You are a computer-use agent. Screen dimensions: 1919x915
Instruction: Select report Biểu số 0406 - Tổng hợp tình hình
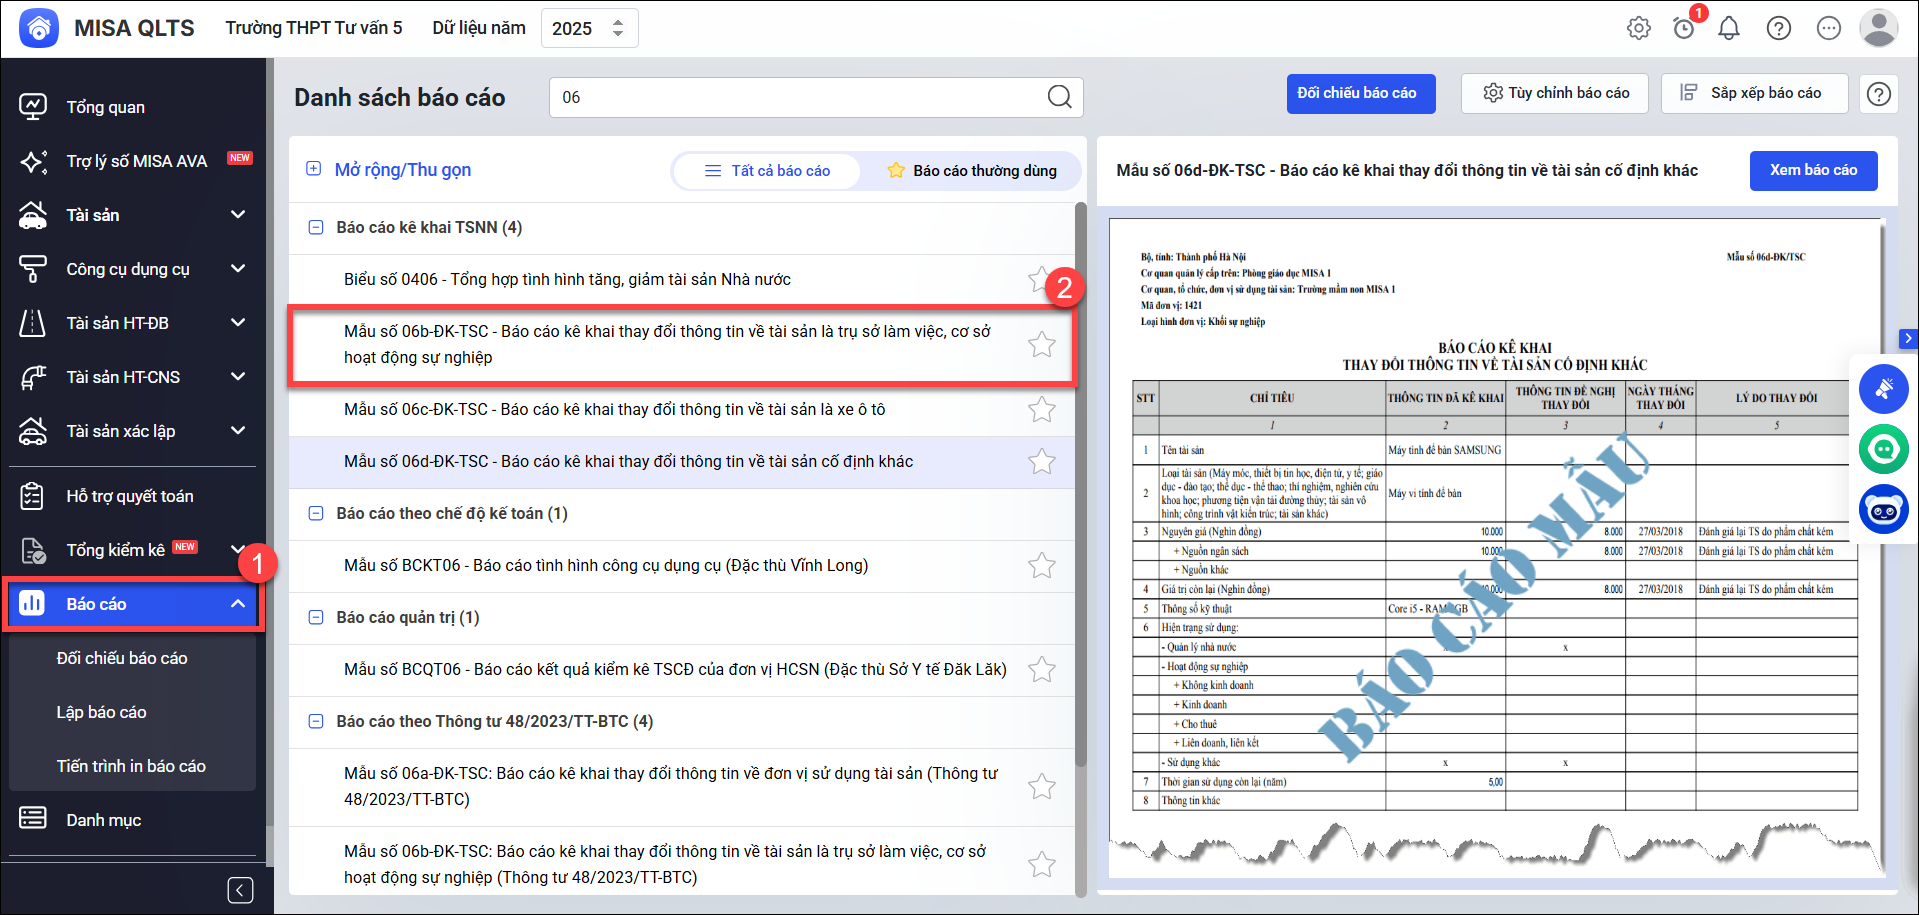tap(682, 279)
